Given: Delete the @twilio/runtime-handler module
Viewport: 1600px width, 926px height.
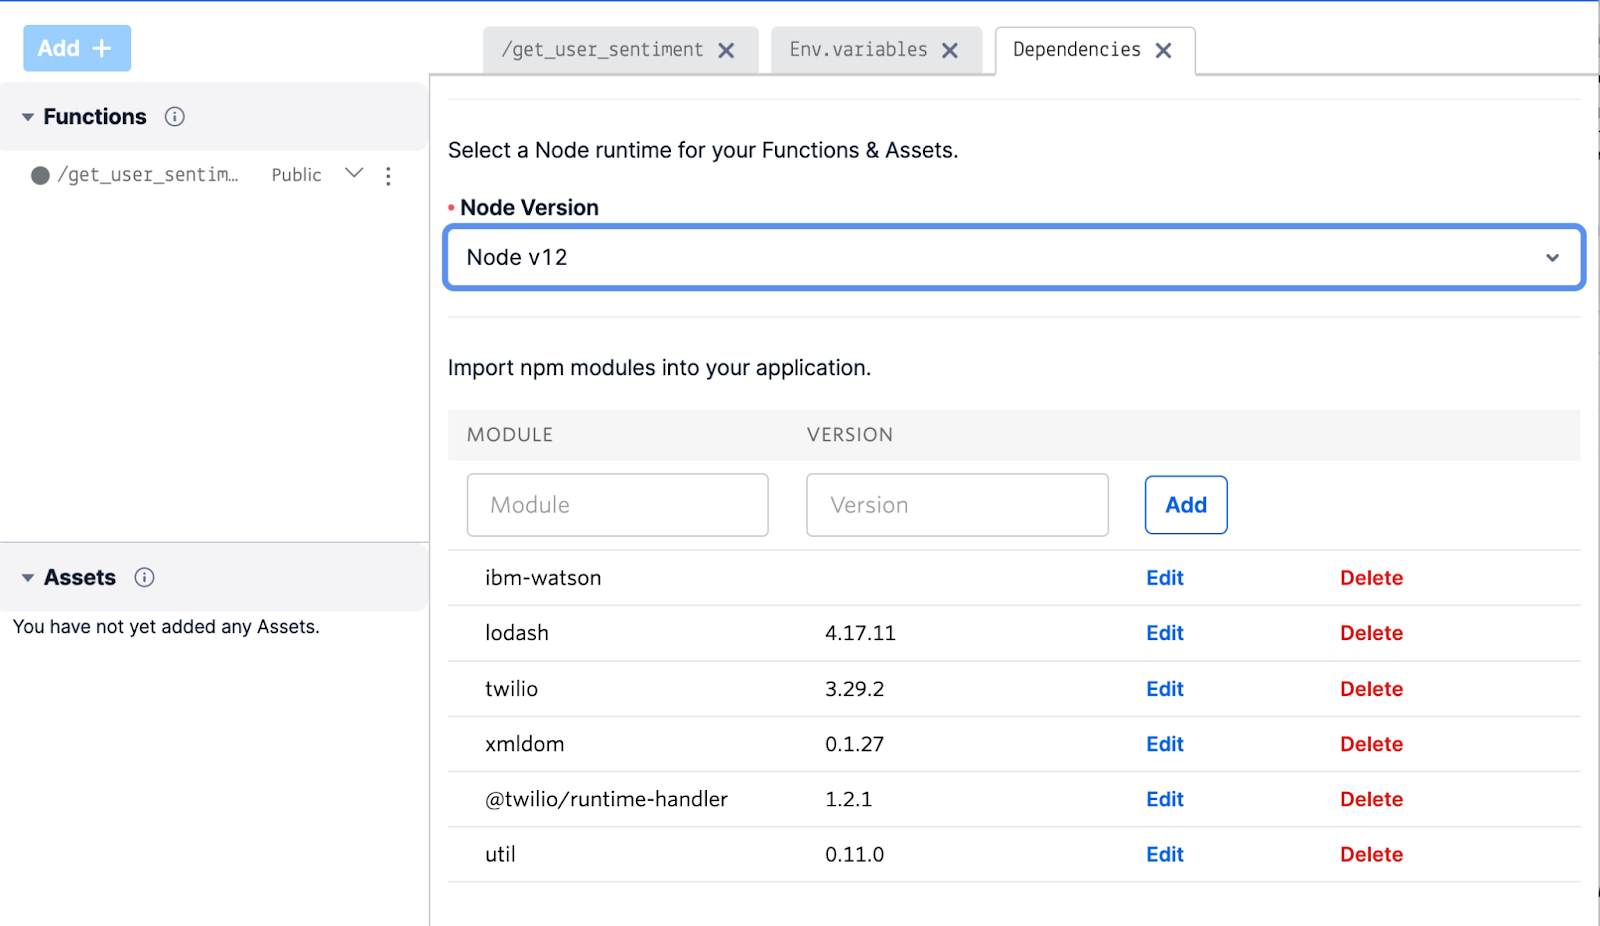Looking at the screenshot, I should (1371, 799).
